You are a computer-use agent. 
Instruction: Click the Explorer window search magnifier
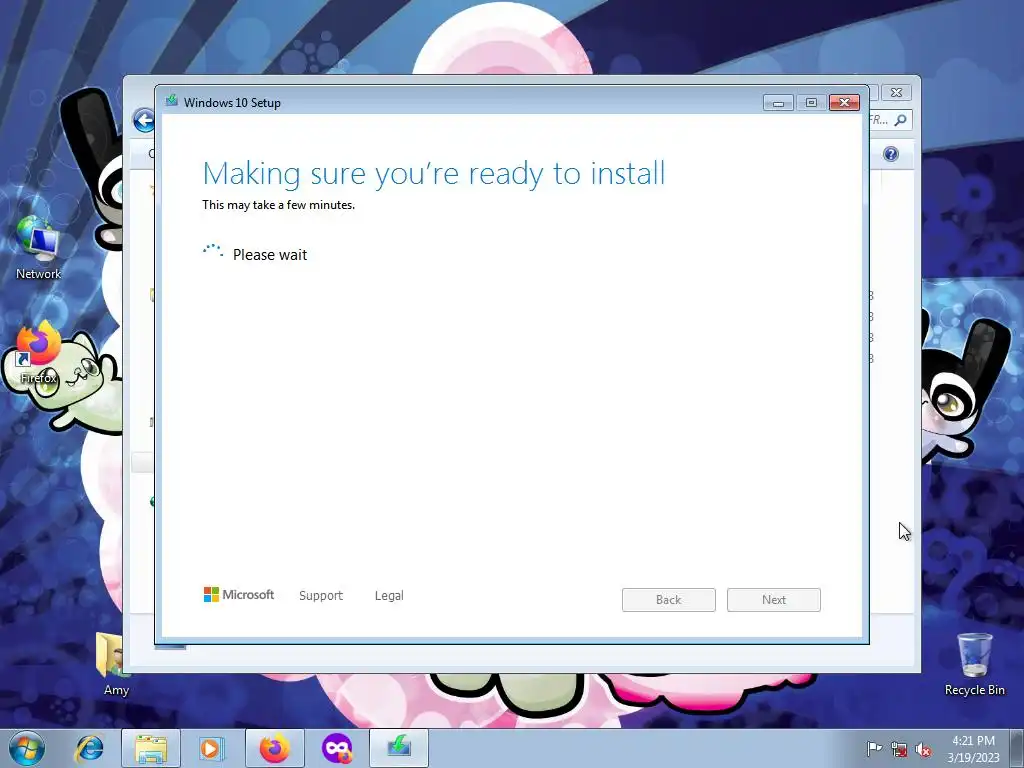tap(901, 120)
